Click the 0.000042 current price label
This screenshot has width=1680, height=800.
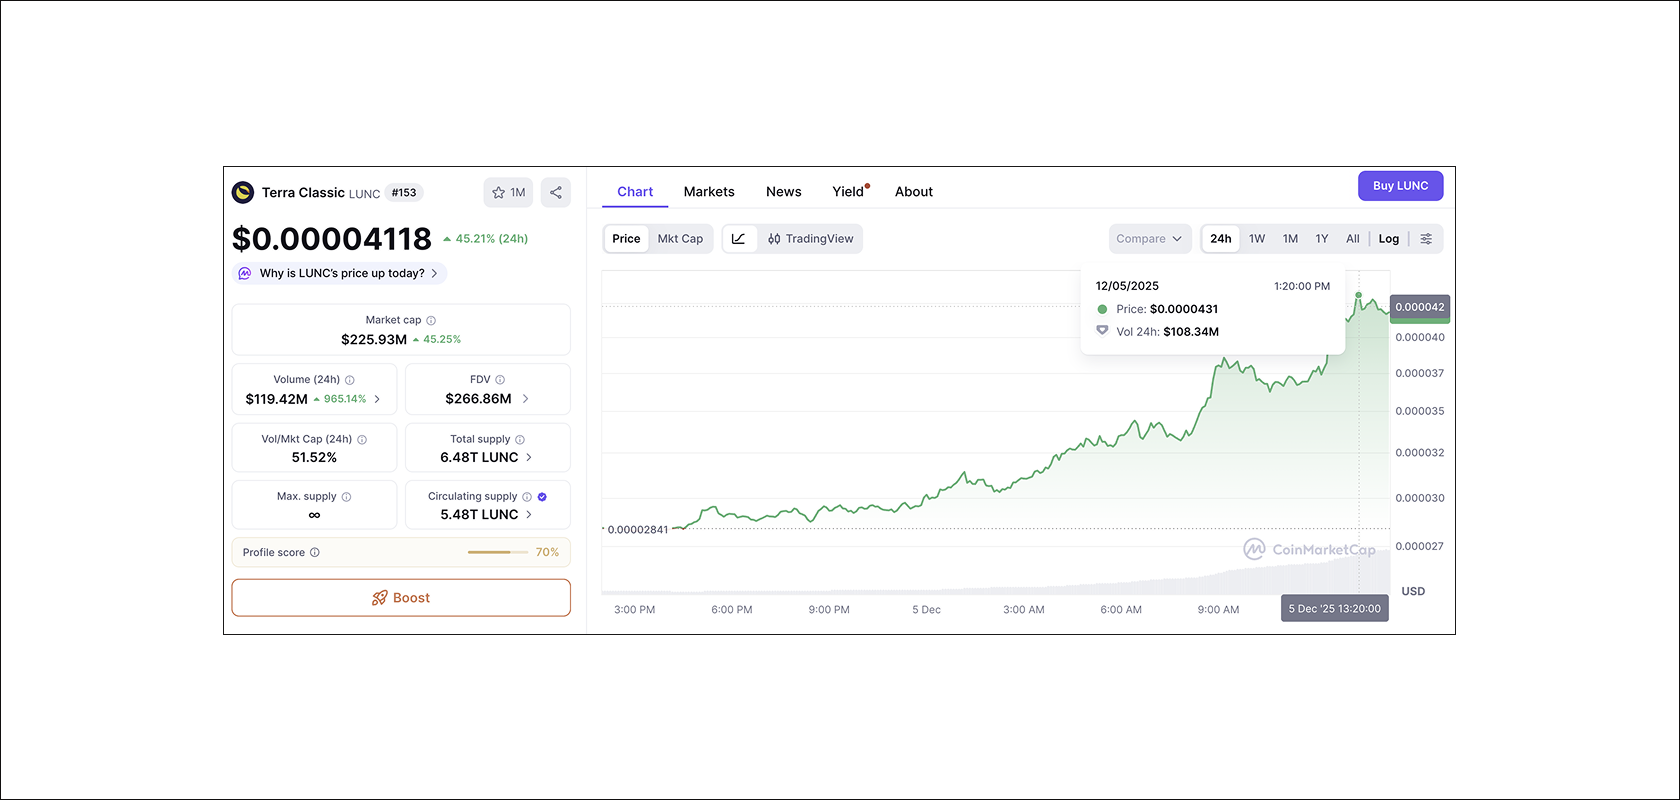click(x=1420, y=307)
